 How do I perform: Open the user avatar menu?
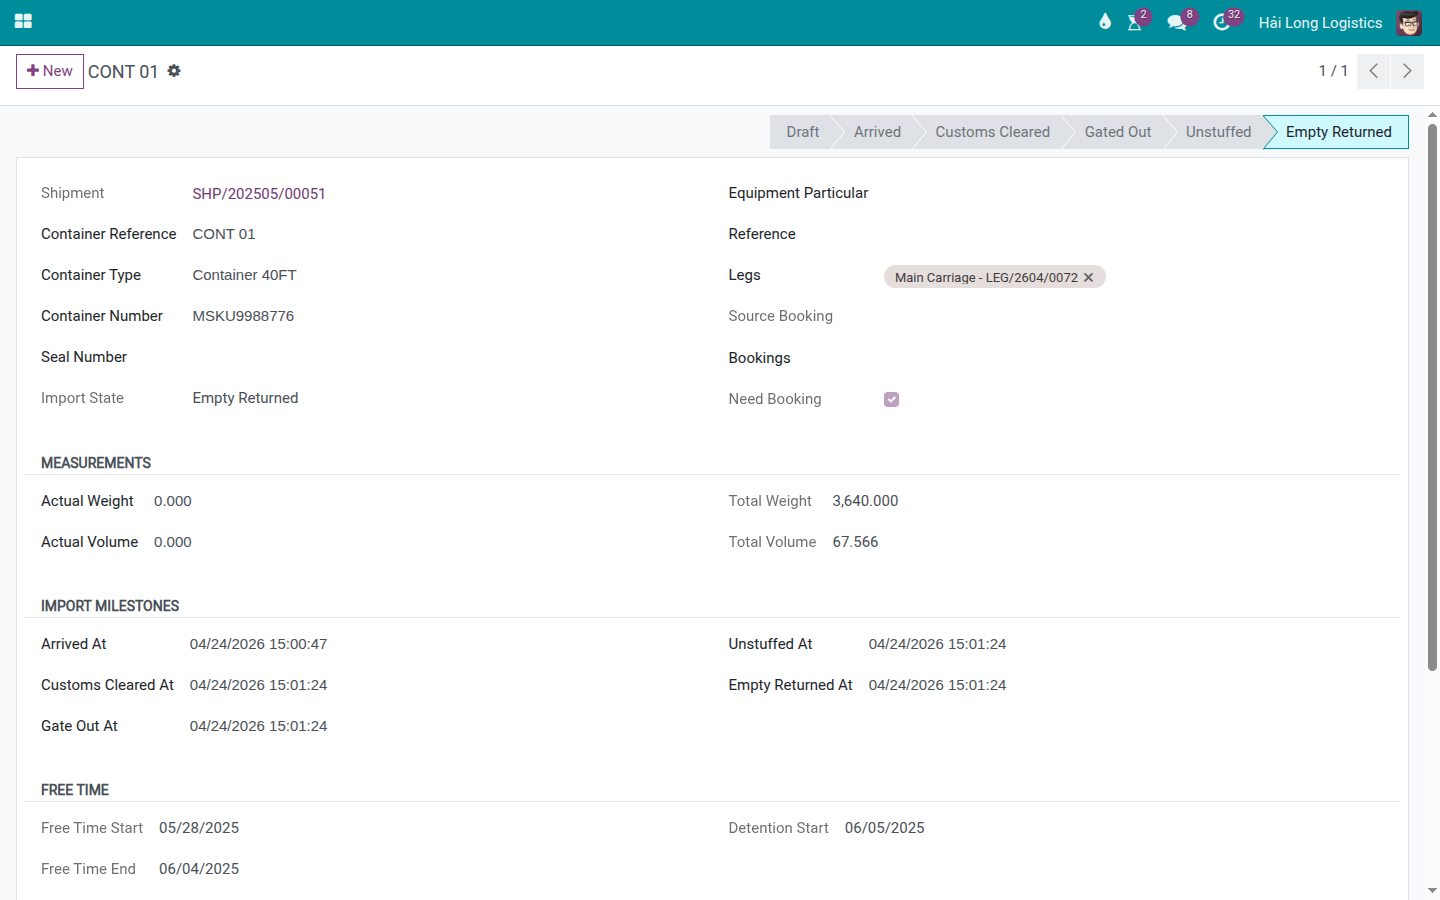tap(1409, 22)
